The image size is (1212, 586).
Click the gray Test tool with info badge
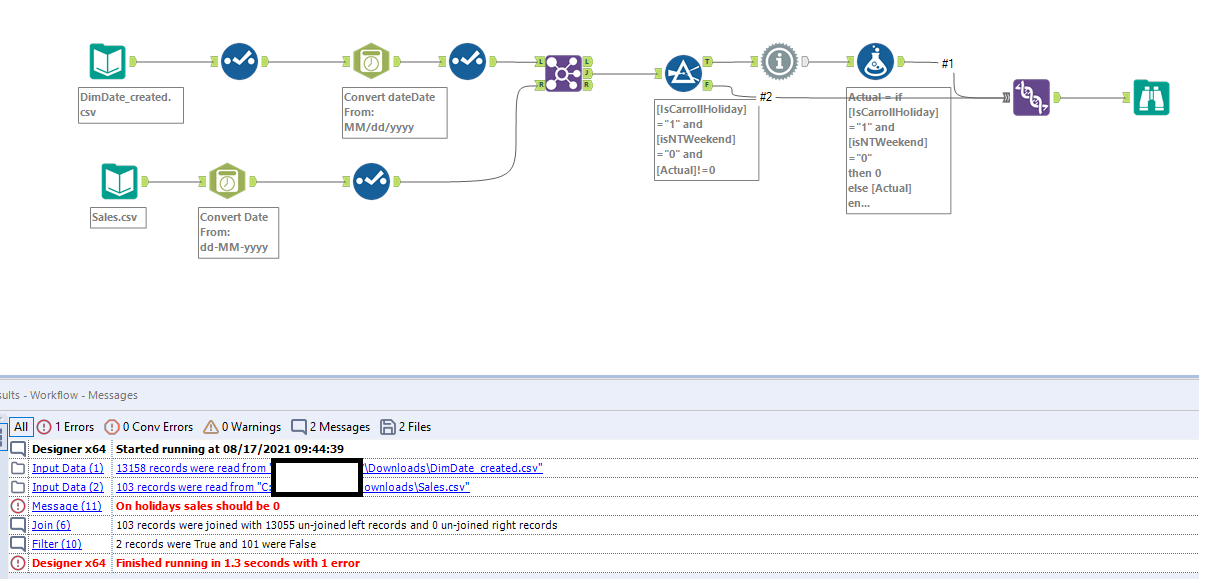coord(779,60)
